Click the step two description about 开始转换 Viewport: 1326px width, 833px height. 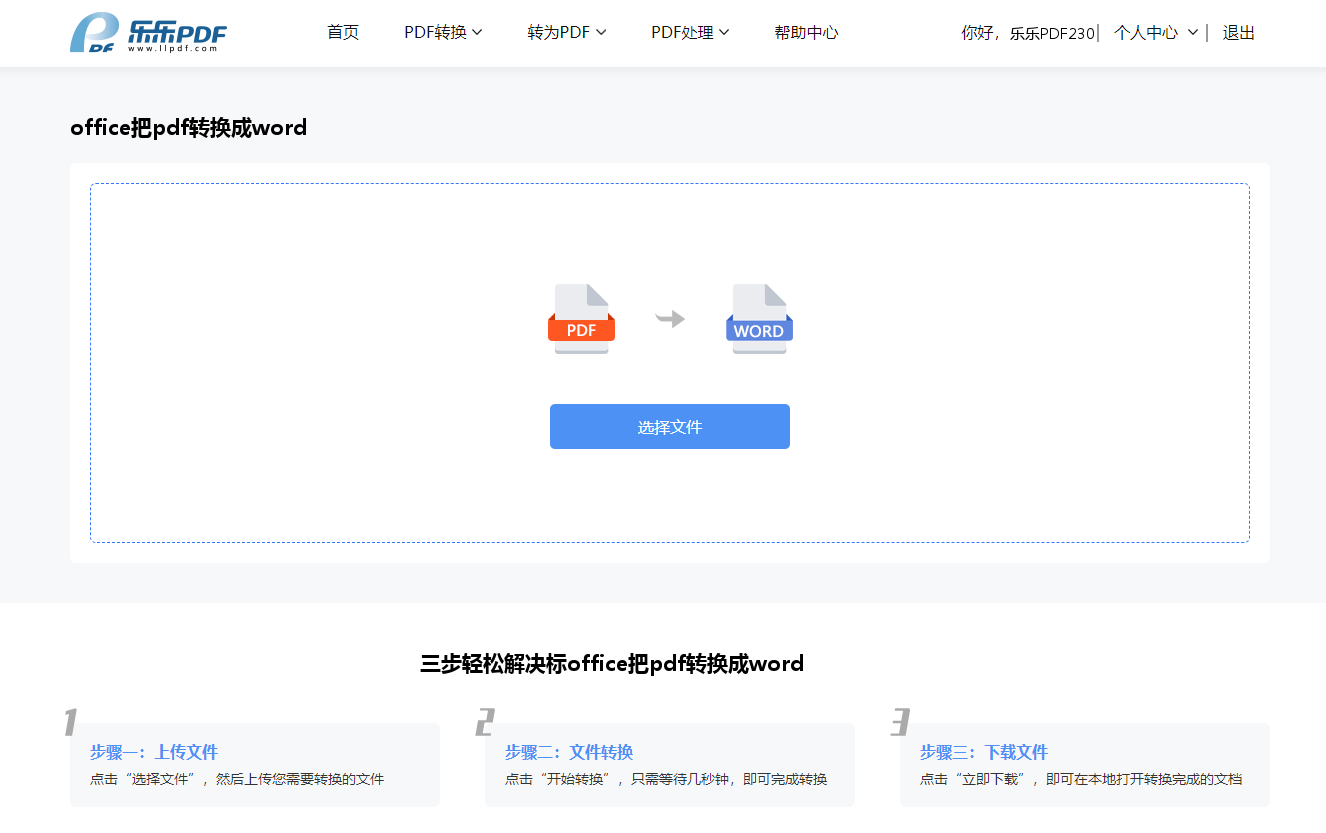coord(666,779)
